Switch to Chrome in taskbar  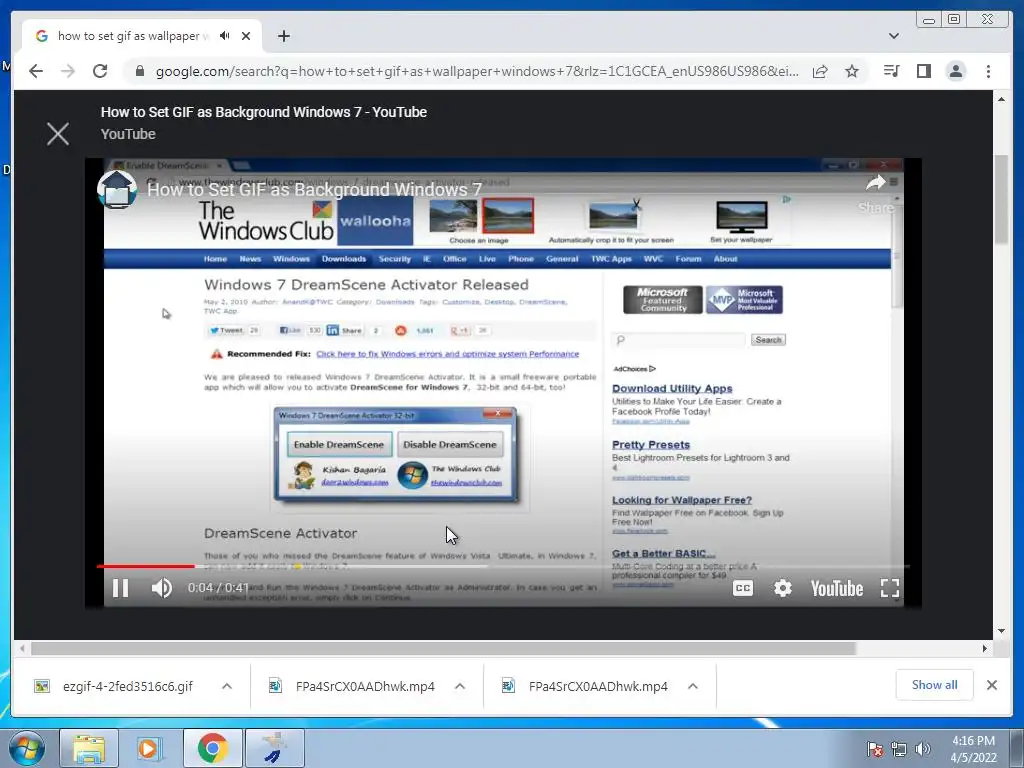point(212,748)
